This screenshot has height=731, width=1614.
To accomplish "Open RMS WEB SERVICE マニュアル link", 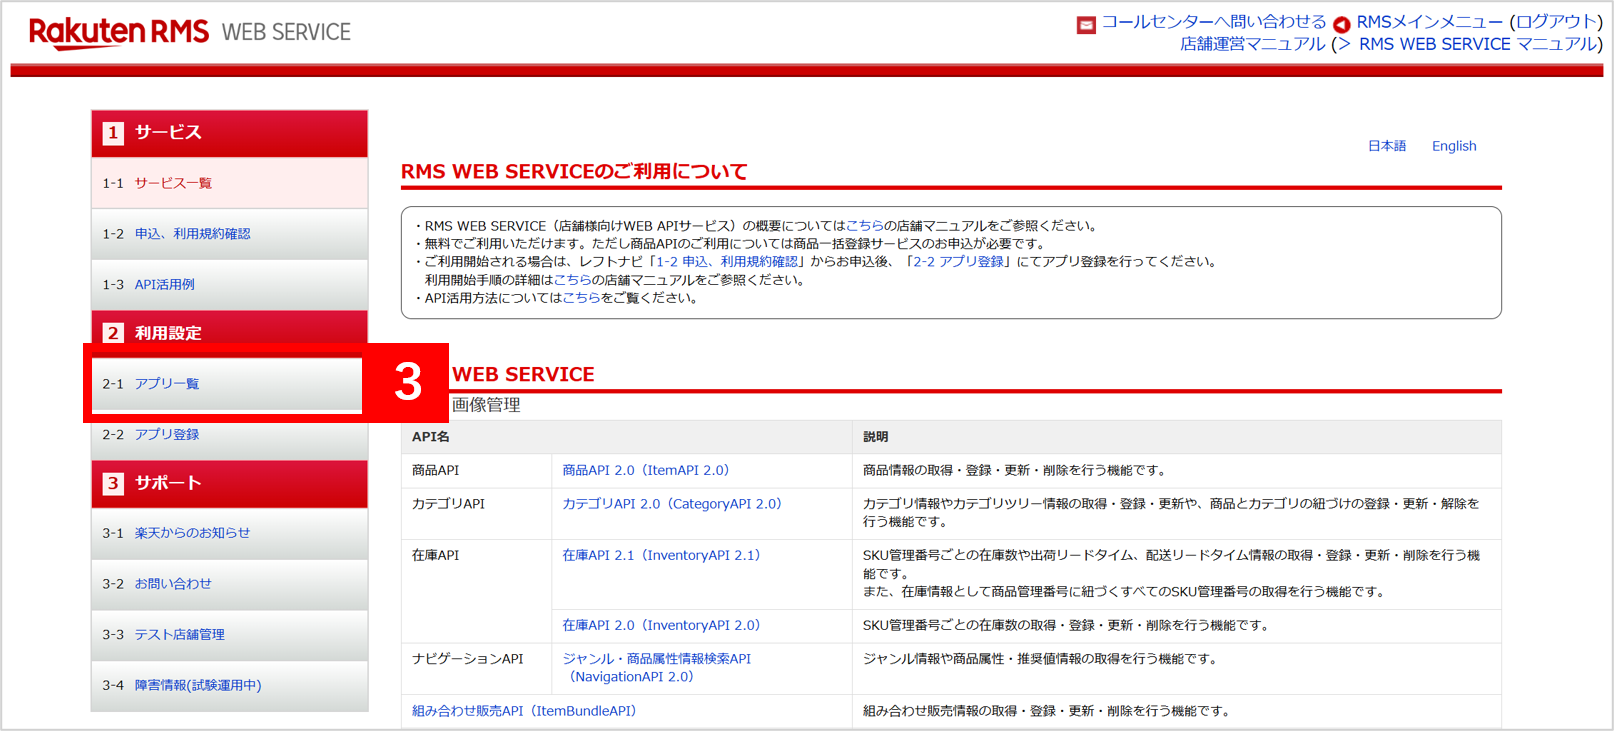I will (1476, 44).
